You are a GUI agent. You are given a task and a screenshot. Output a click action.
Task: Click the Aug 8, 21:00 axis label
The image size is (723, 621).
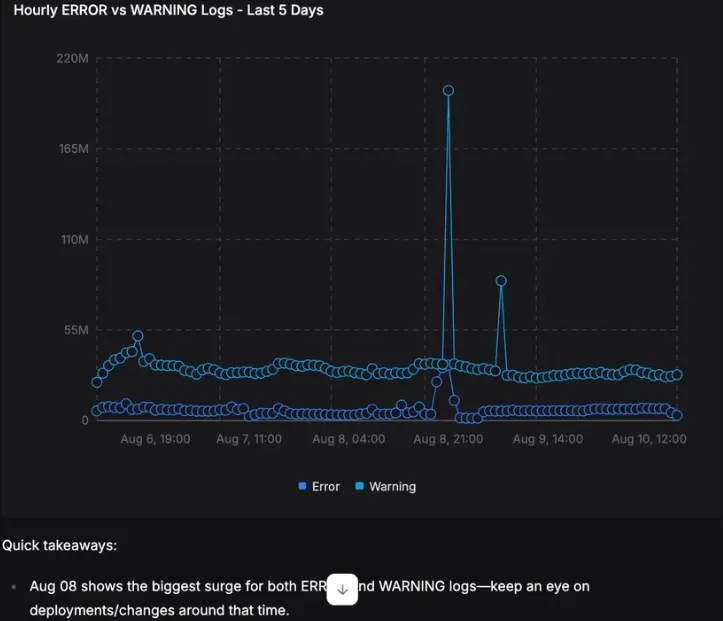[x=445, y=439]
